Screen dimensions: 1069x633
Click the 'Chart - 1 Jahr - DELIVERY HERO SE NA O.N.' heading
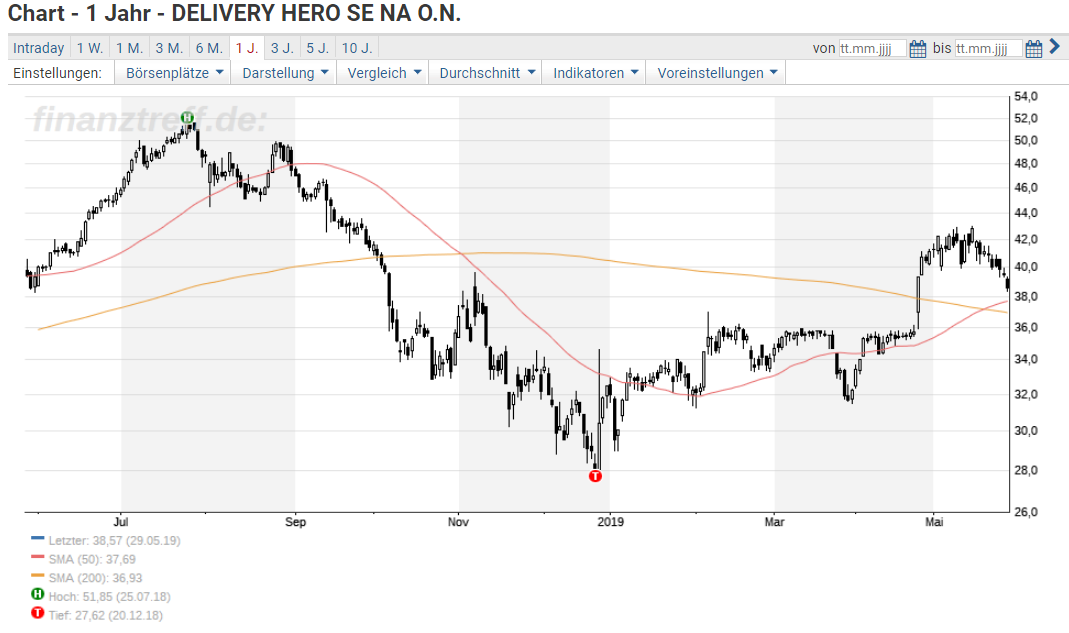235,13
